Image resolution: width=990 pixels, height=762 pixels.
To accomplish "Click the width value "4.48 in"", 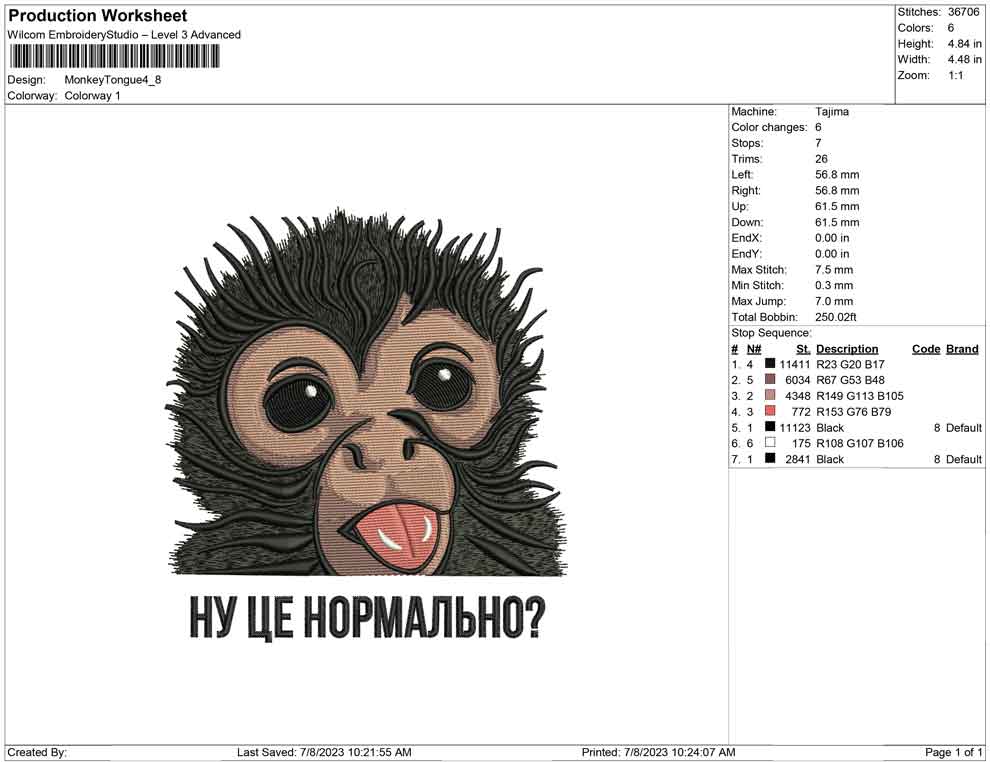I will (965, 59).
